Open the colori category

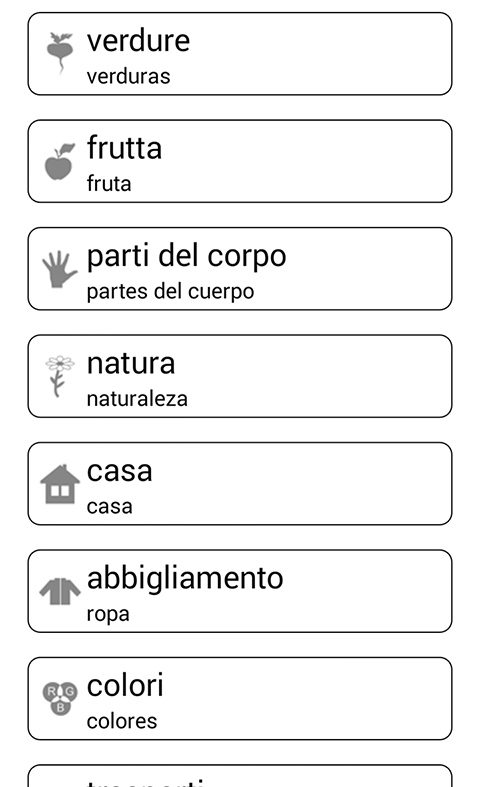pyautogui.click(x=240, y=698)
